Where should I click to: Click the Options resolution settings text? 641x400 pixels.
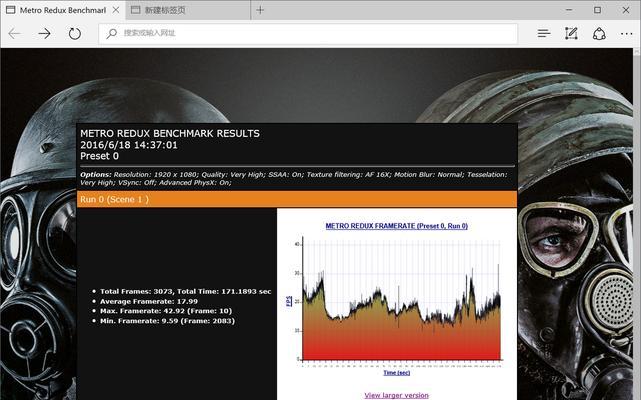(294, 178)
